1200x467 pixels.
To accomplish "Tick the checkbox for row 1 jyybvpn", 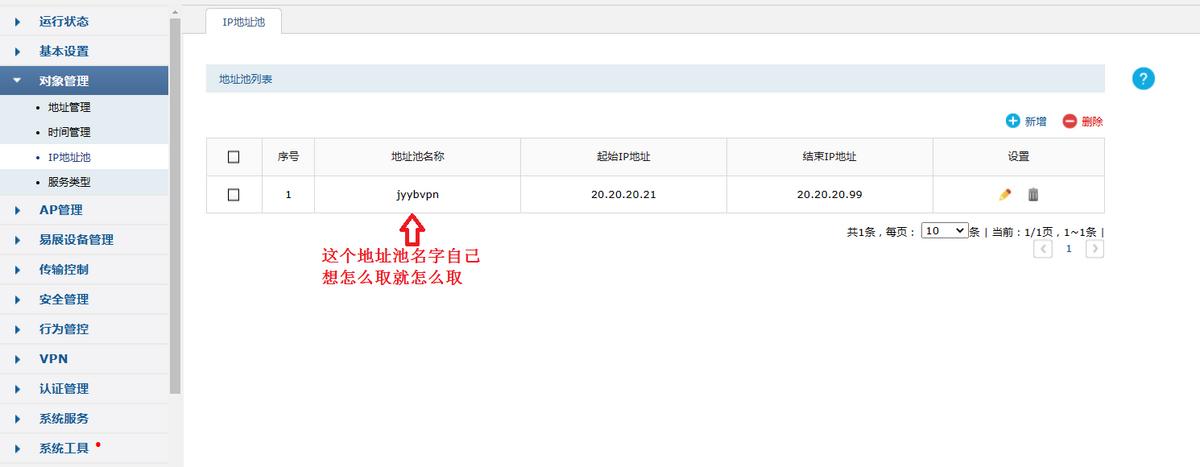I will click(x=234, y=195).
